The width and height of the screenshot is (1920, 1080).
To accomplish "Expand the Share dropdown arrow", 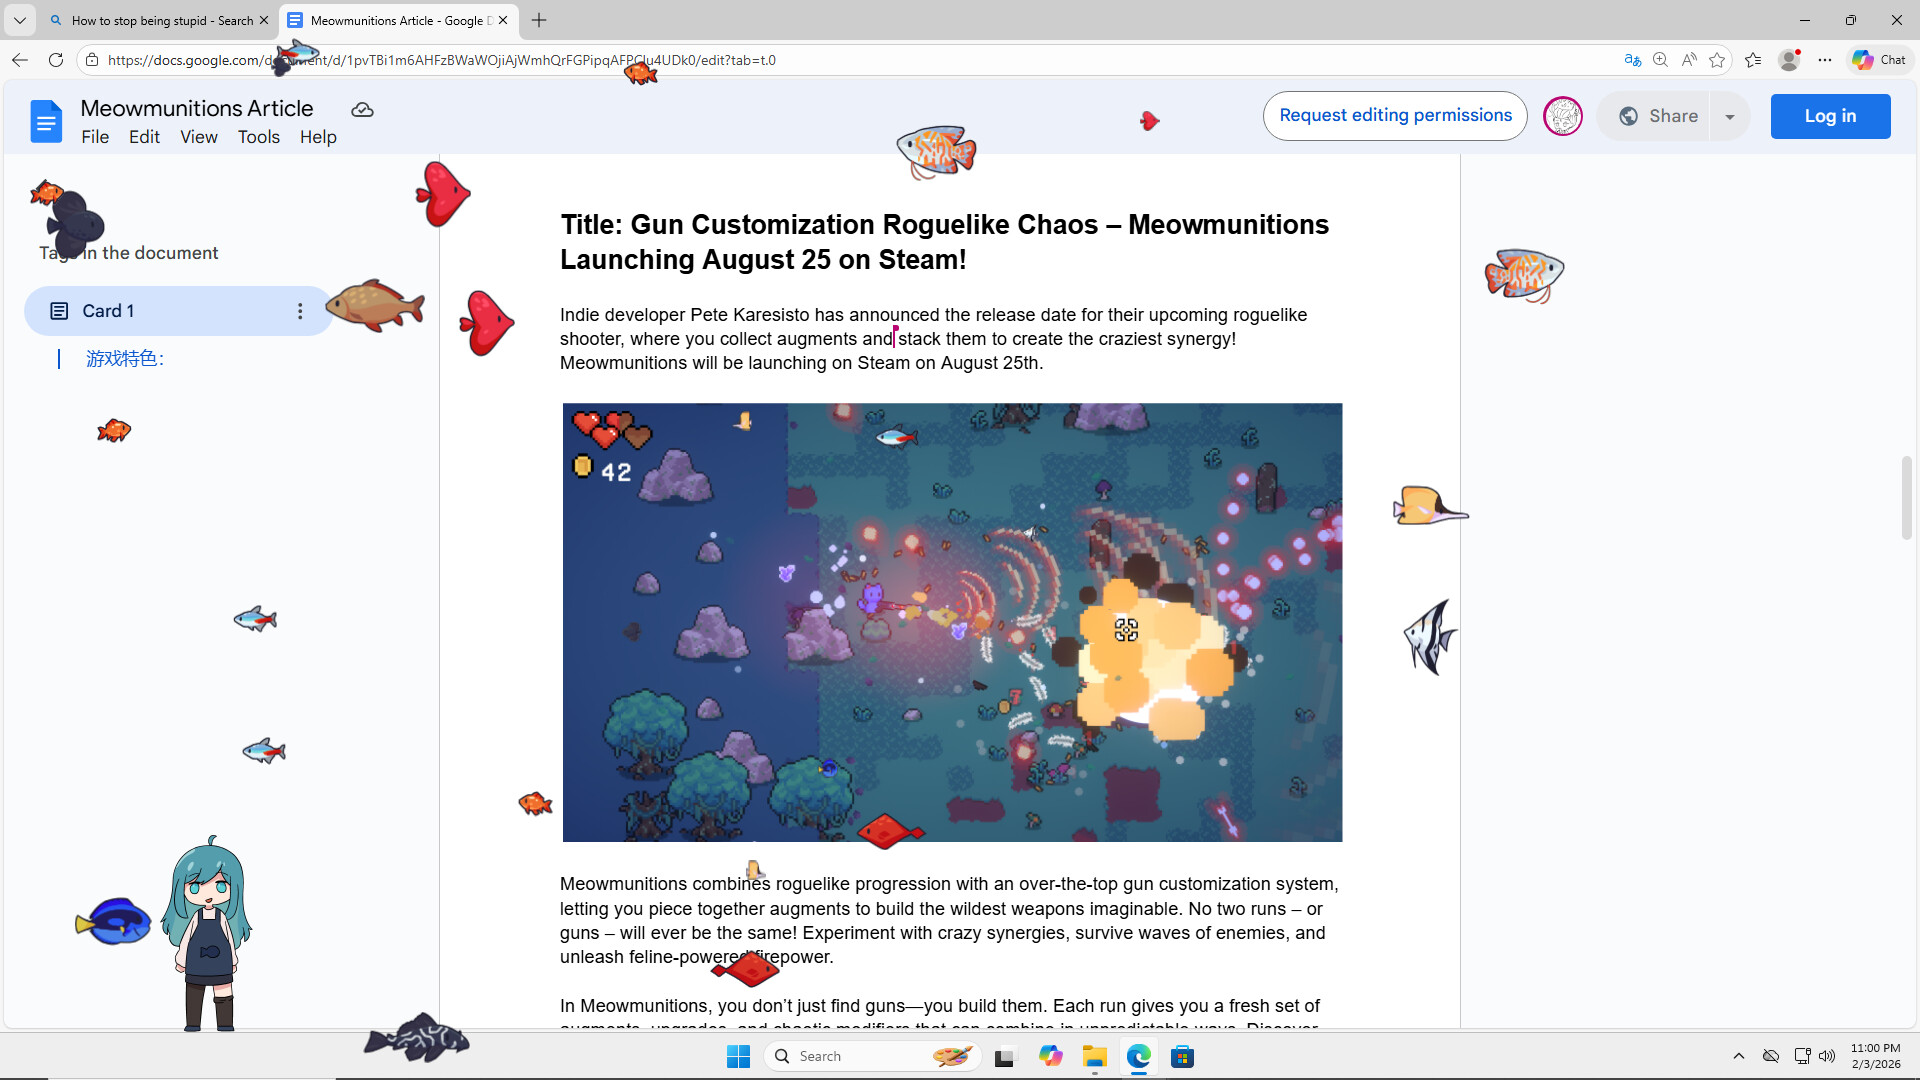I will click(1730, 116).
